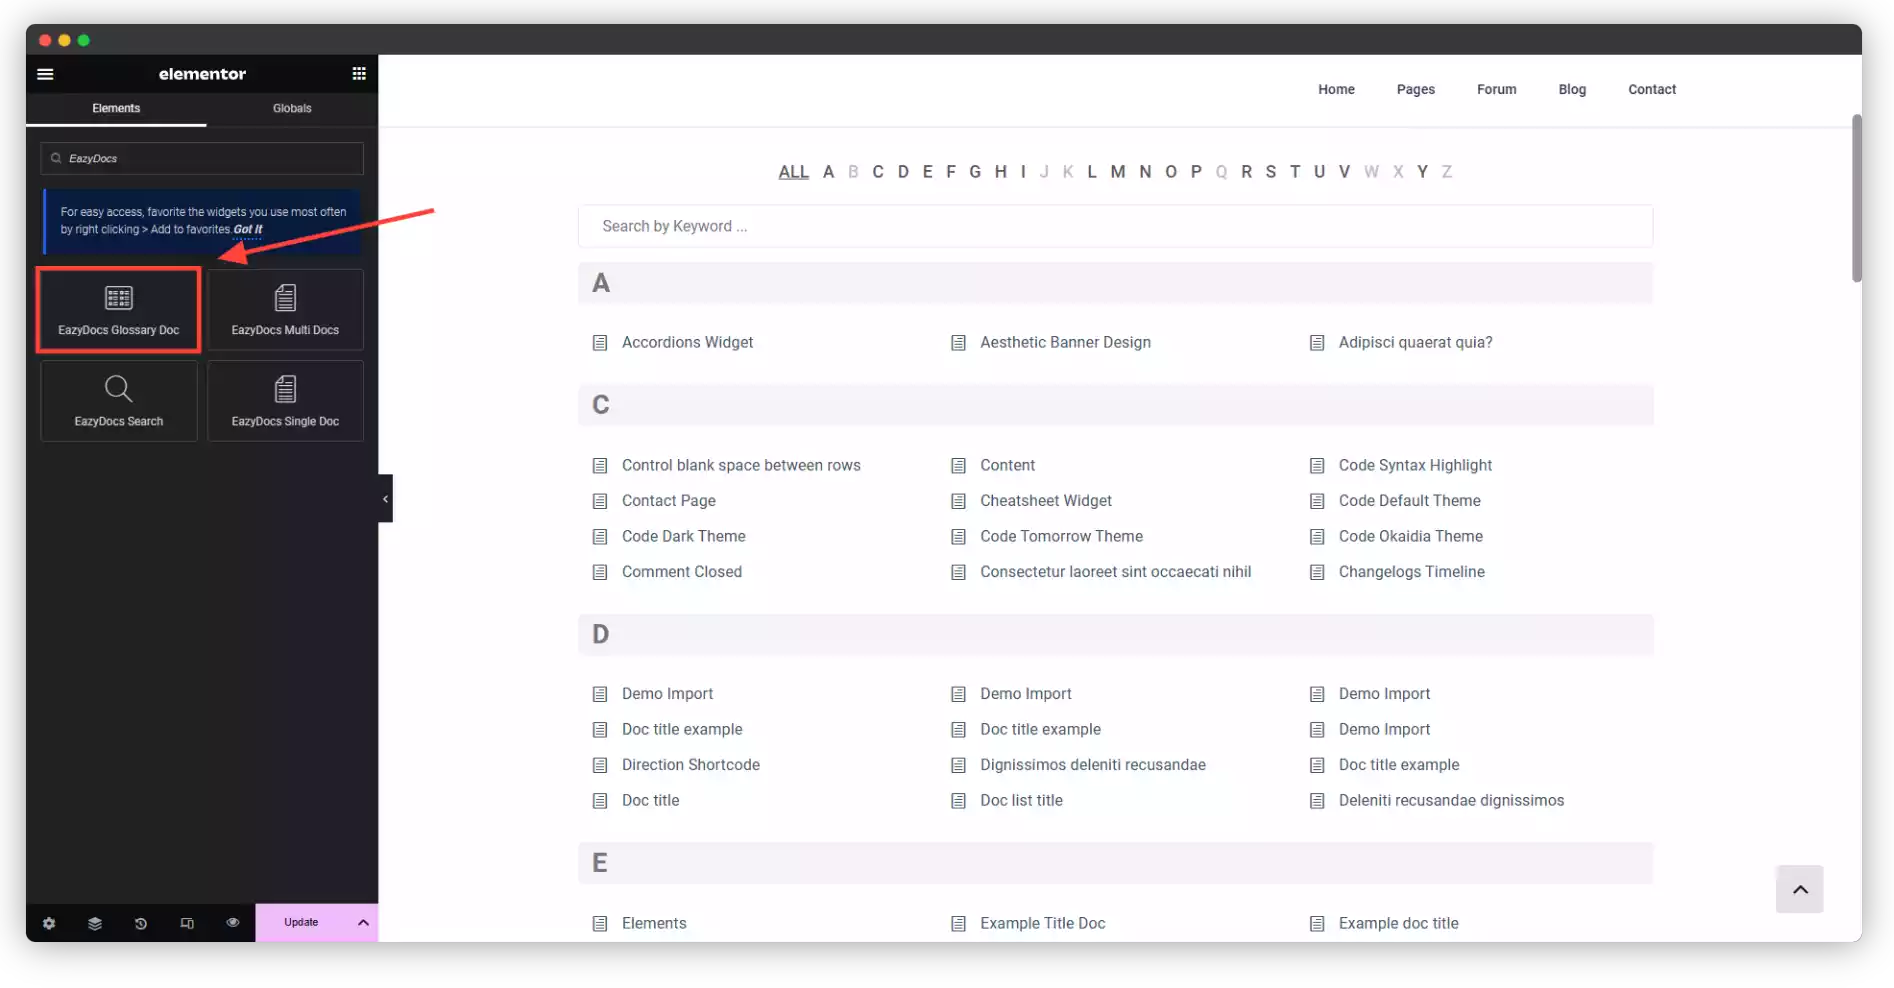The image size is (1894, 988).
Task: Open the Forum navigation link
Action: pos(1496,89)
